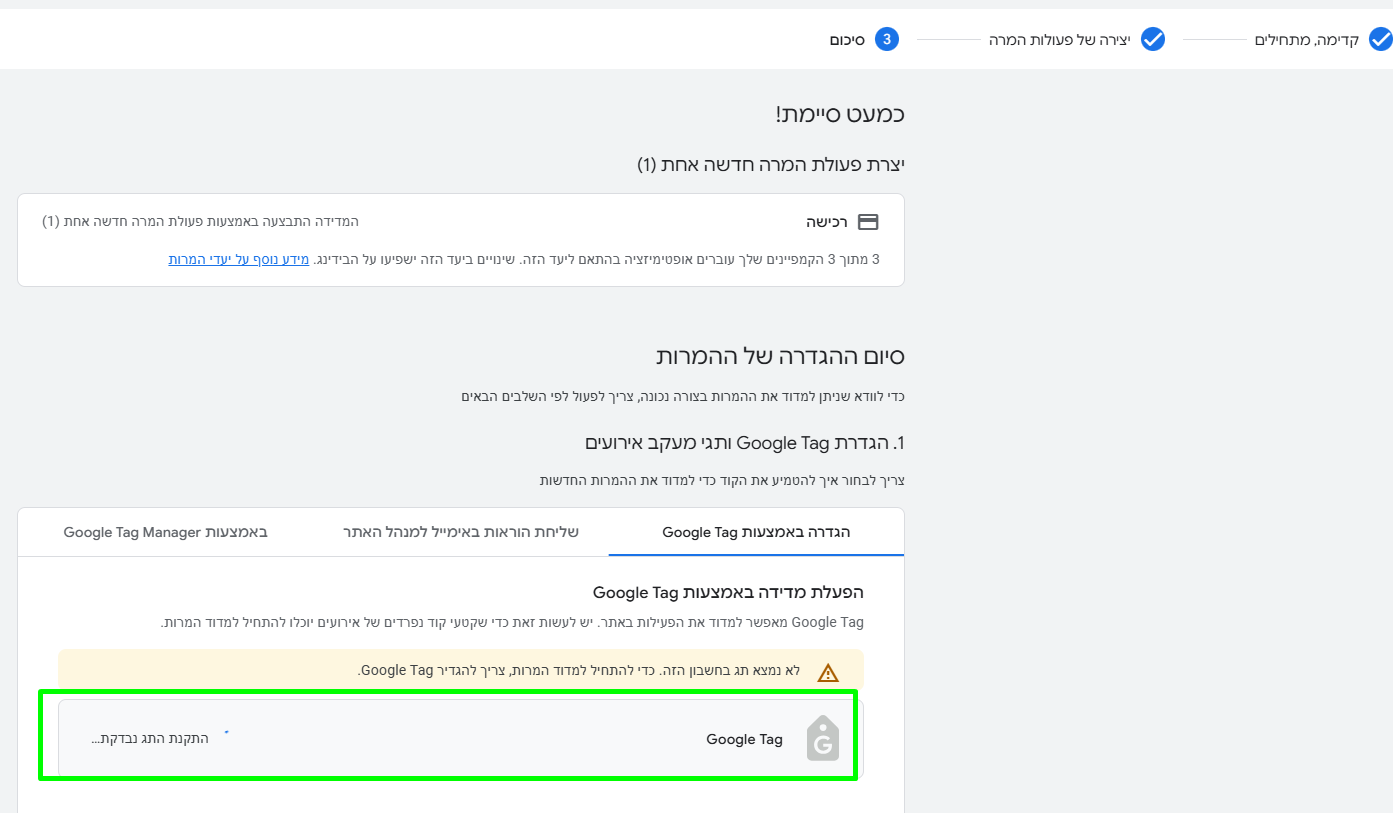Switch to הגדרה באמצעות Google Tag tab
The width and height of the screenshot is (1393, 813).
coord(756,532)
